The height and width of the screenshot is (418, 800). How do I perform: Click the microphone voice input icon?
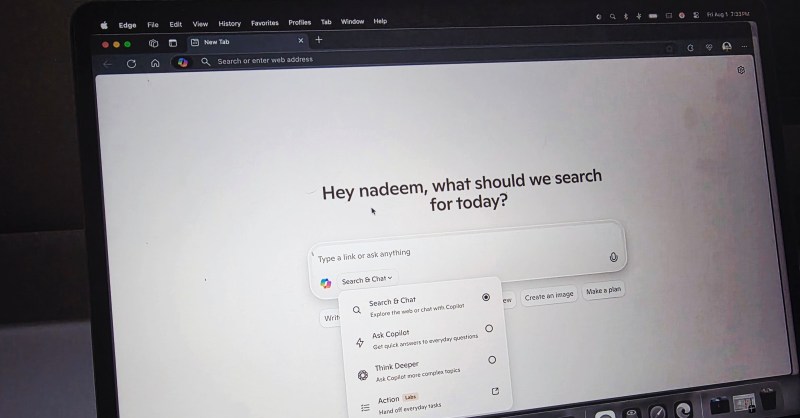[613, 257]
